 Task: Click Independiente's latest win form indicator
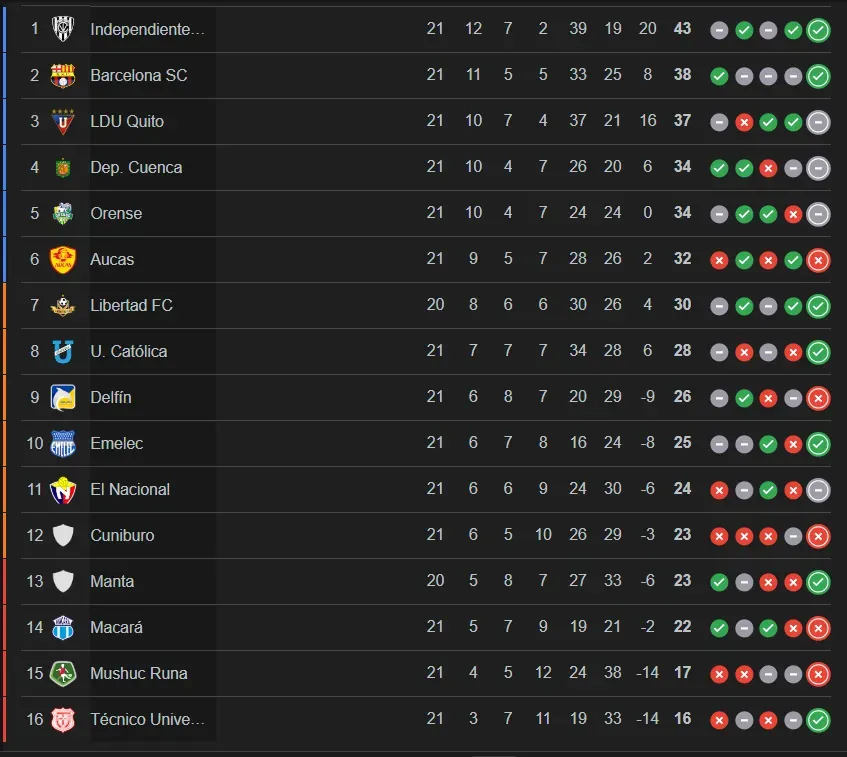[x=818, y=30]
